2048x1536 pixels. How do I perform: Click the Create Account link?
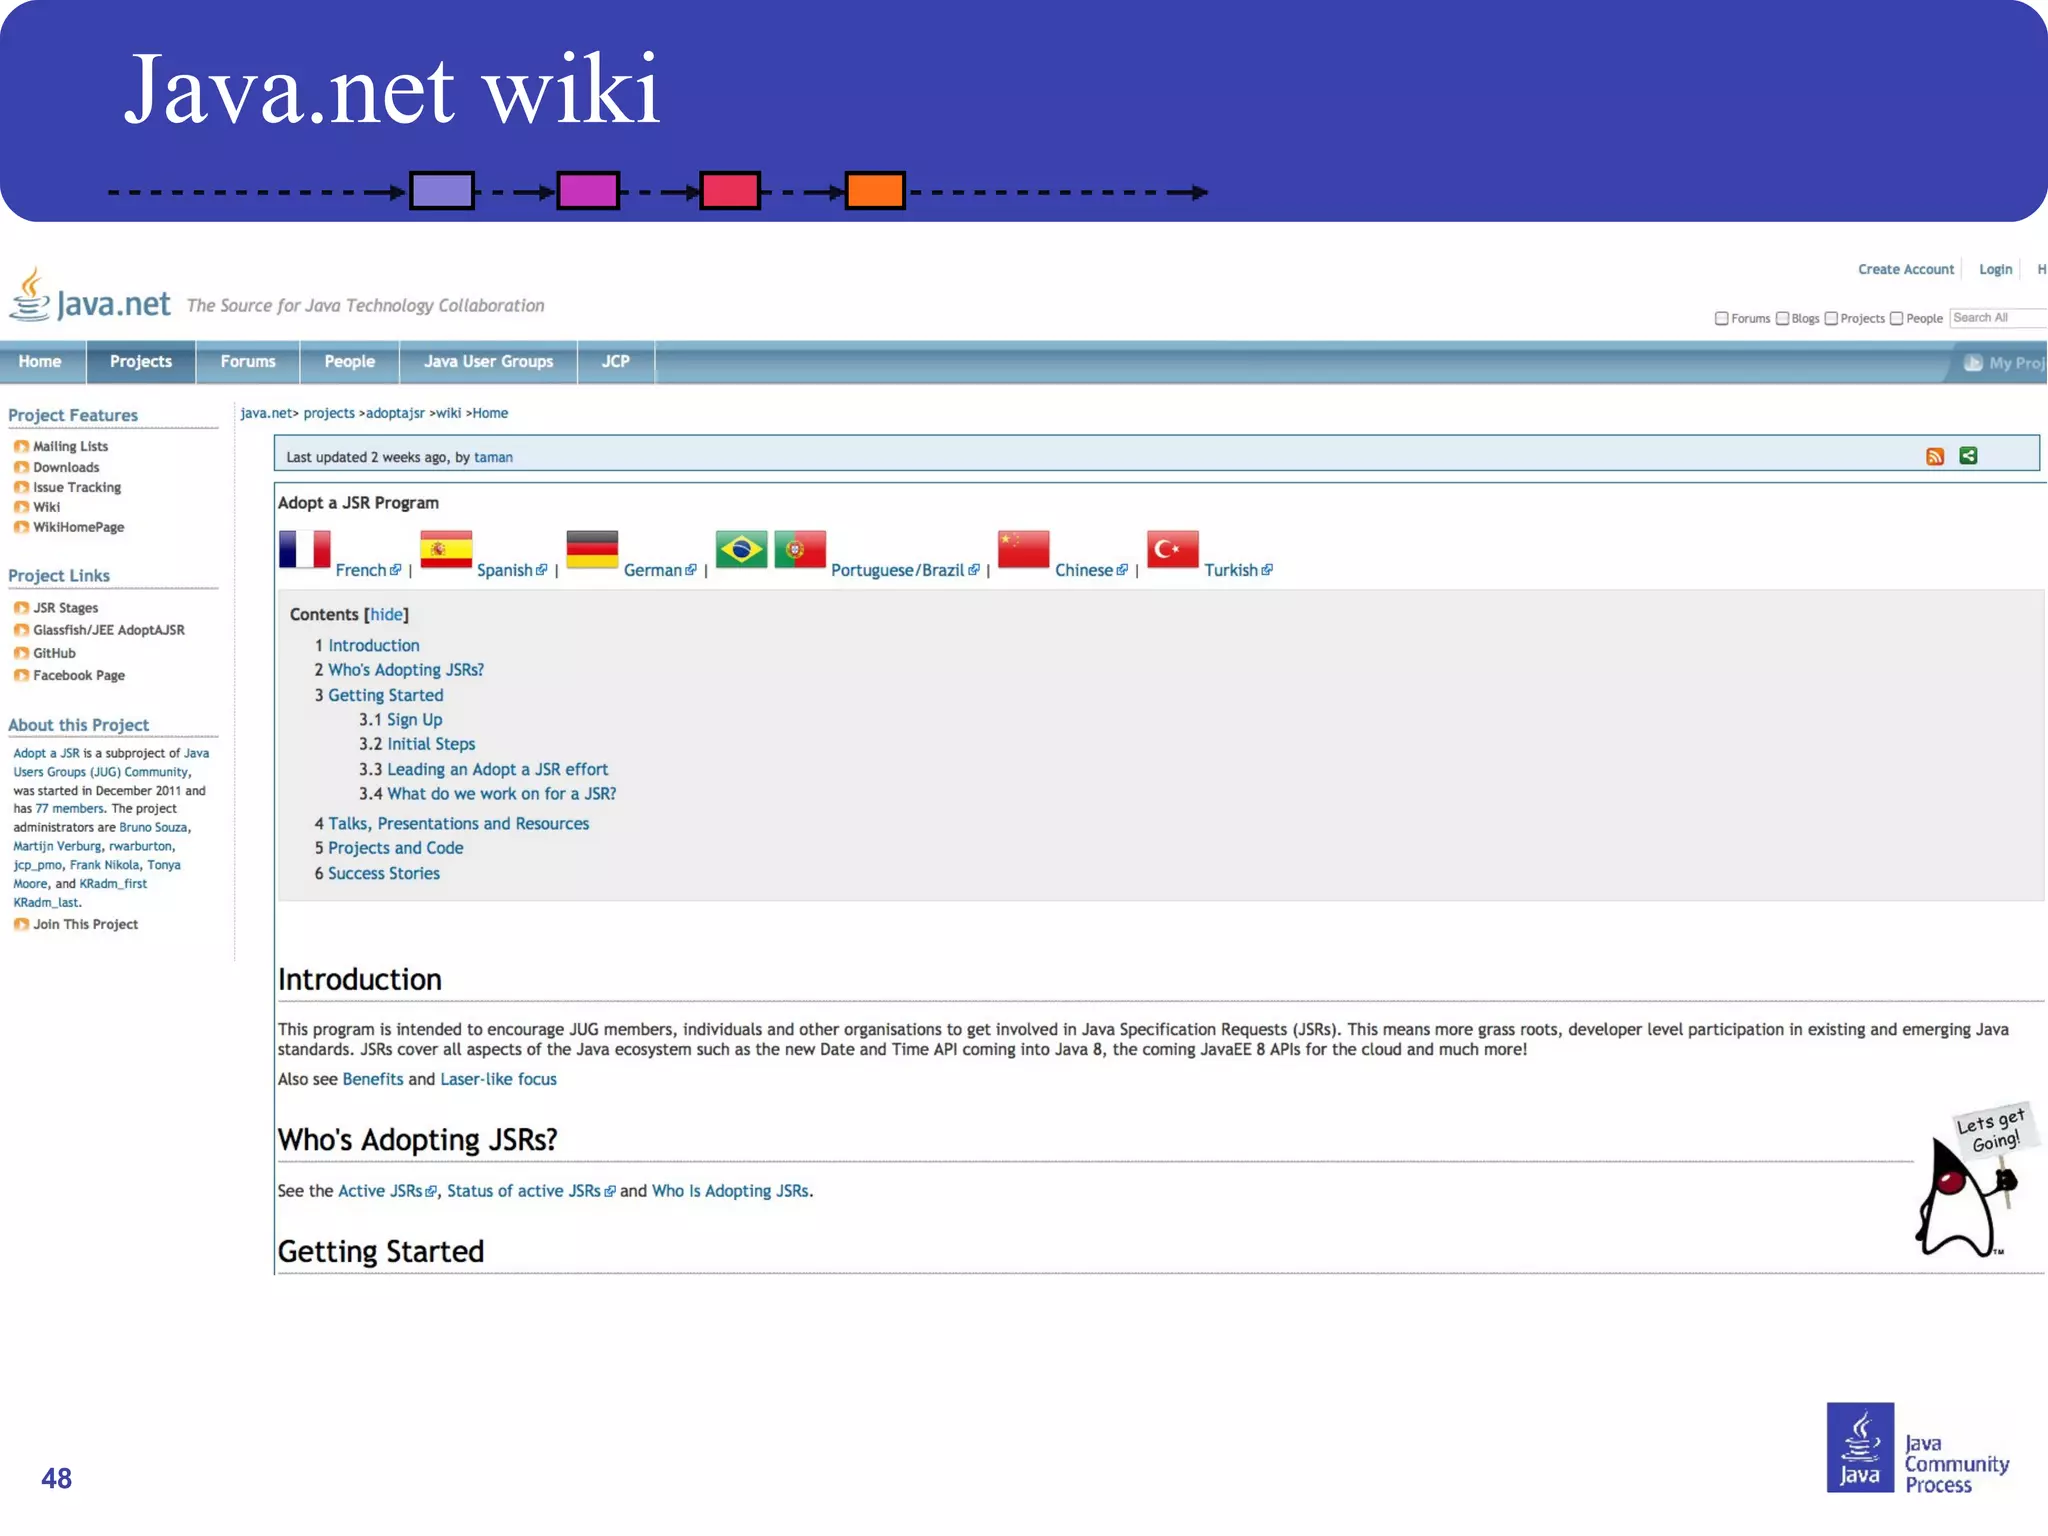tap(1906, 270)
